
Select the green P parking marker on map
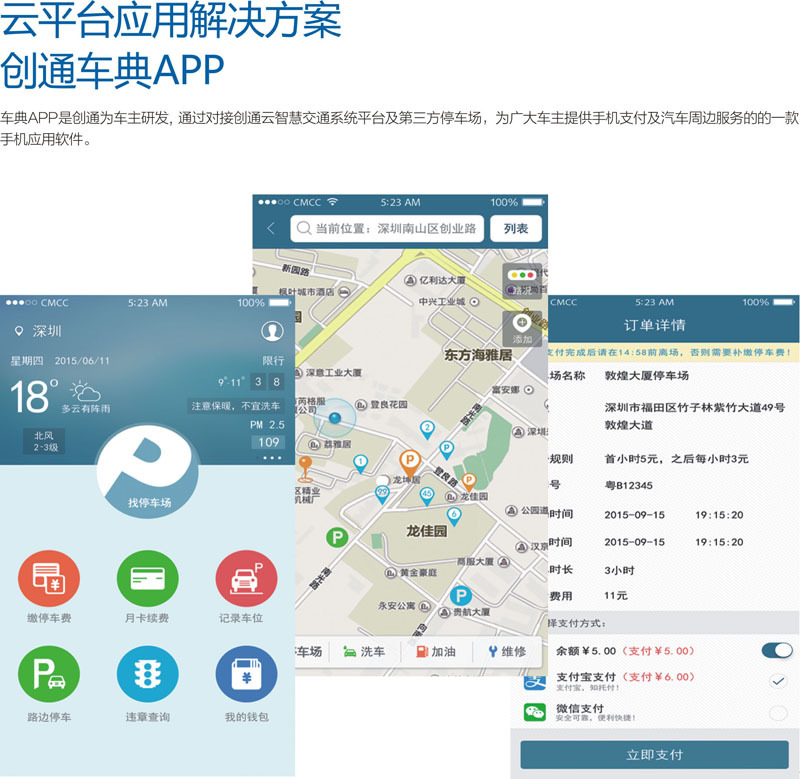[x=337, y=537]
